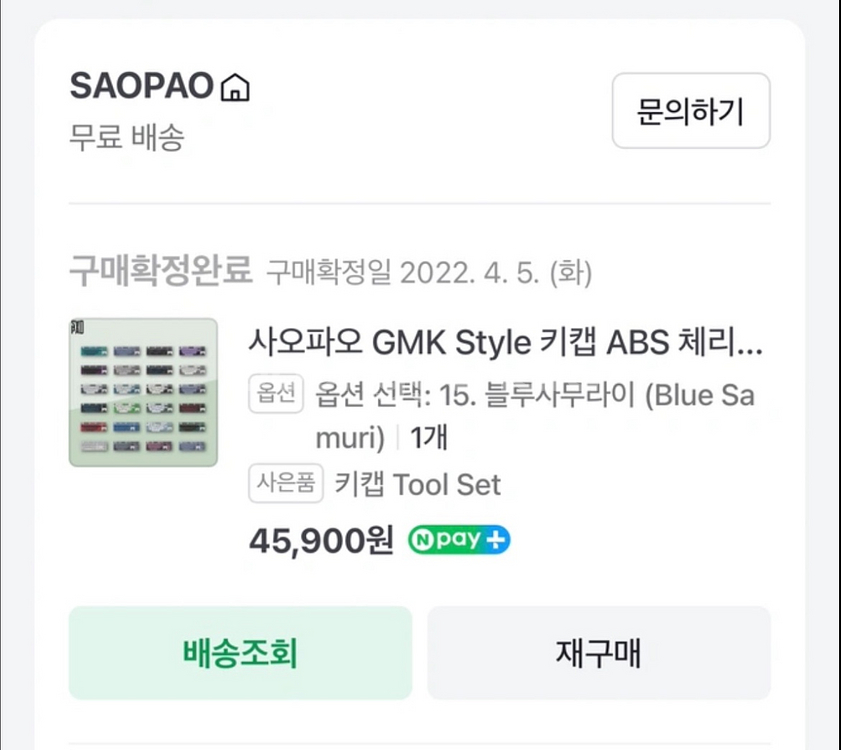The image size is (841, 750).
Task: Track the delivery with 배송조회 button
Action: tap(240, 653)
